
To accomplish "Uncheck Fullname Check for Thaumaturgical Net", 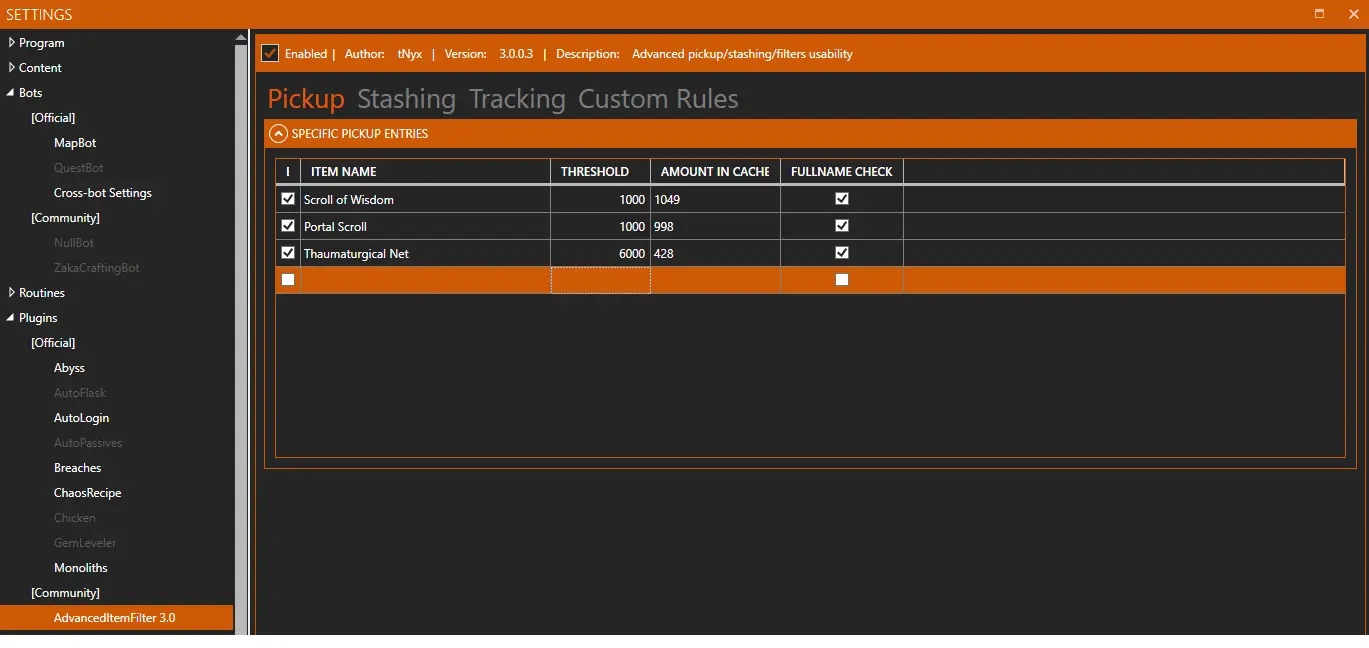I will click(842, 253).
